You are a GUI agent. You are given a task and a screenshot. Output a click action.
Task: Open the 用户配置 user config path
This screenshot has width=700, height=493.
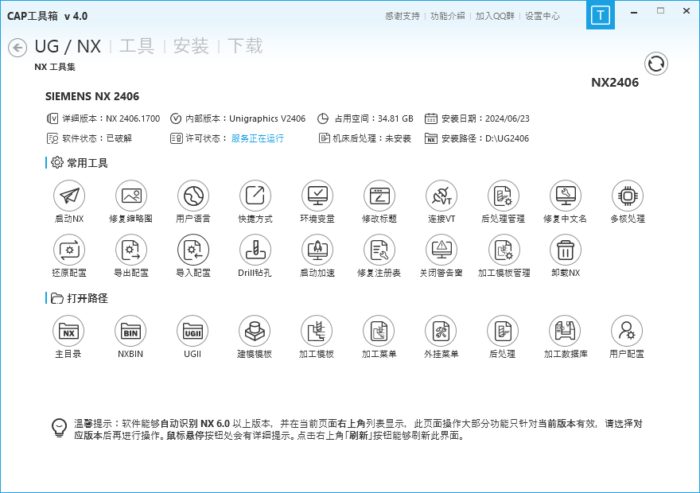coord(627,331)
